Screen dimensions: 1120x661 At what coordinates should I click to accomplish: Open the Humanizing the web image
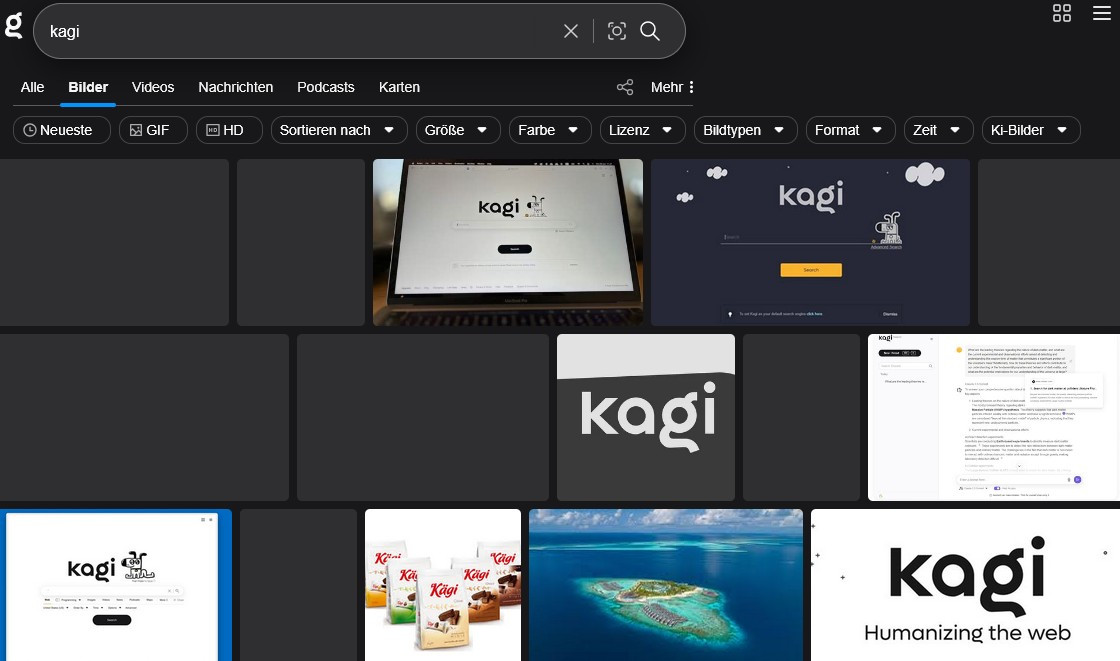(x=965, y=585)
